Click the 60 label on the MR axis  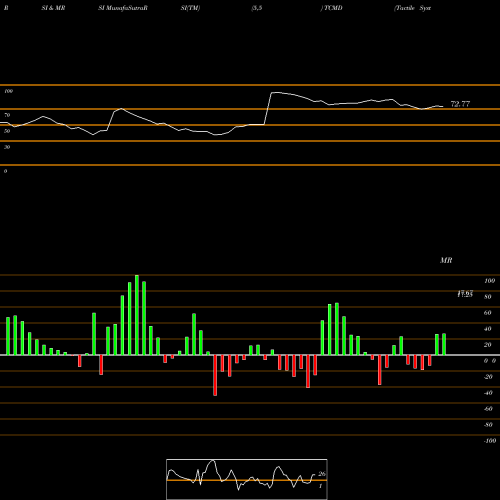(488, 313)
